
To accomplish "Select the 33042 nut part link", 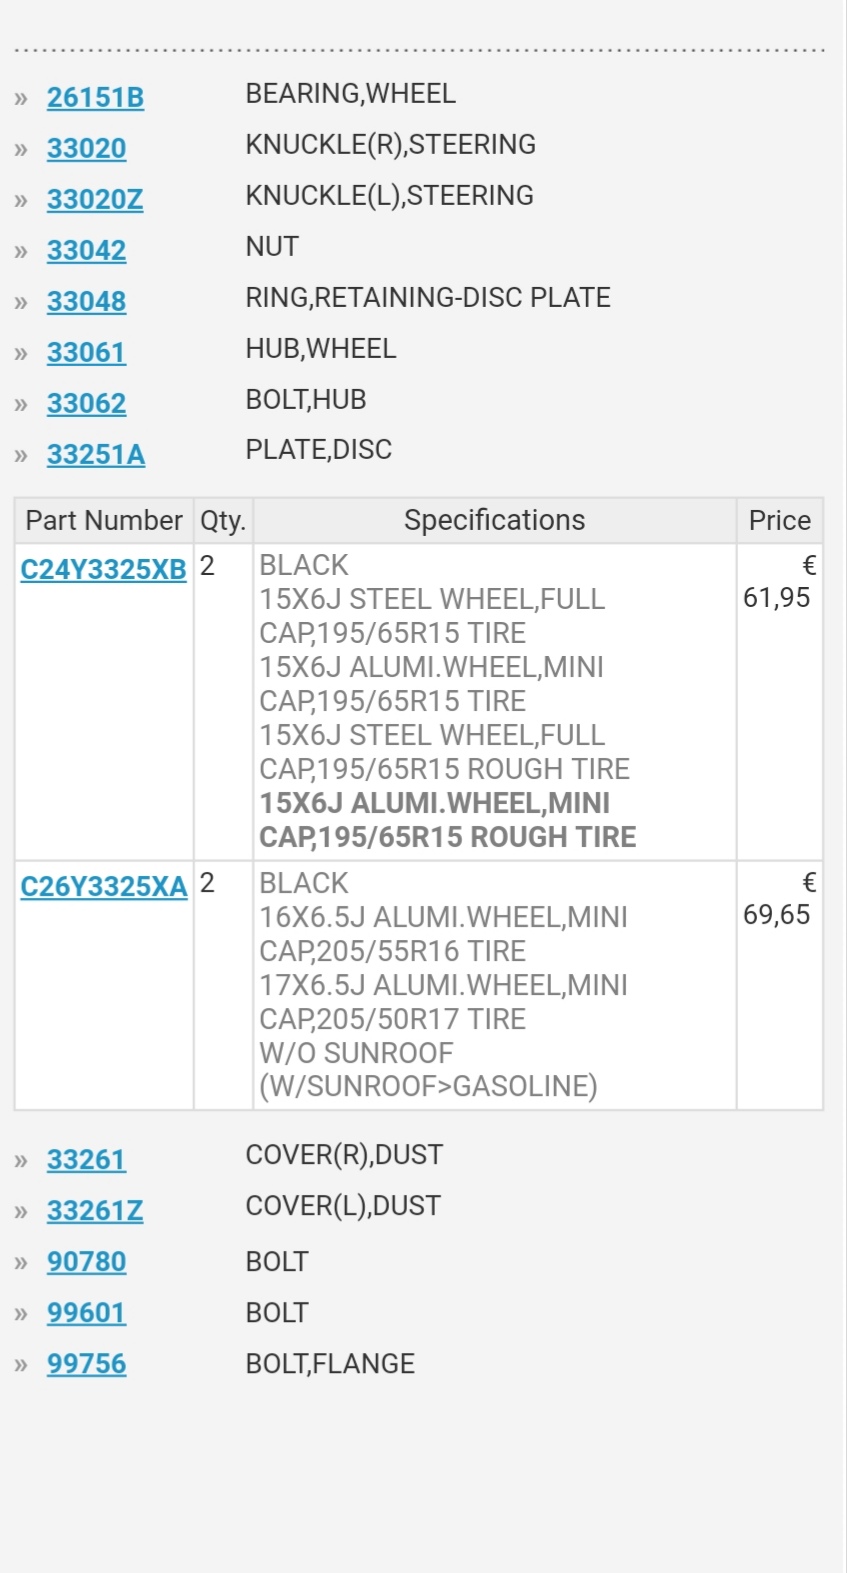I will (86, 250).
